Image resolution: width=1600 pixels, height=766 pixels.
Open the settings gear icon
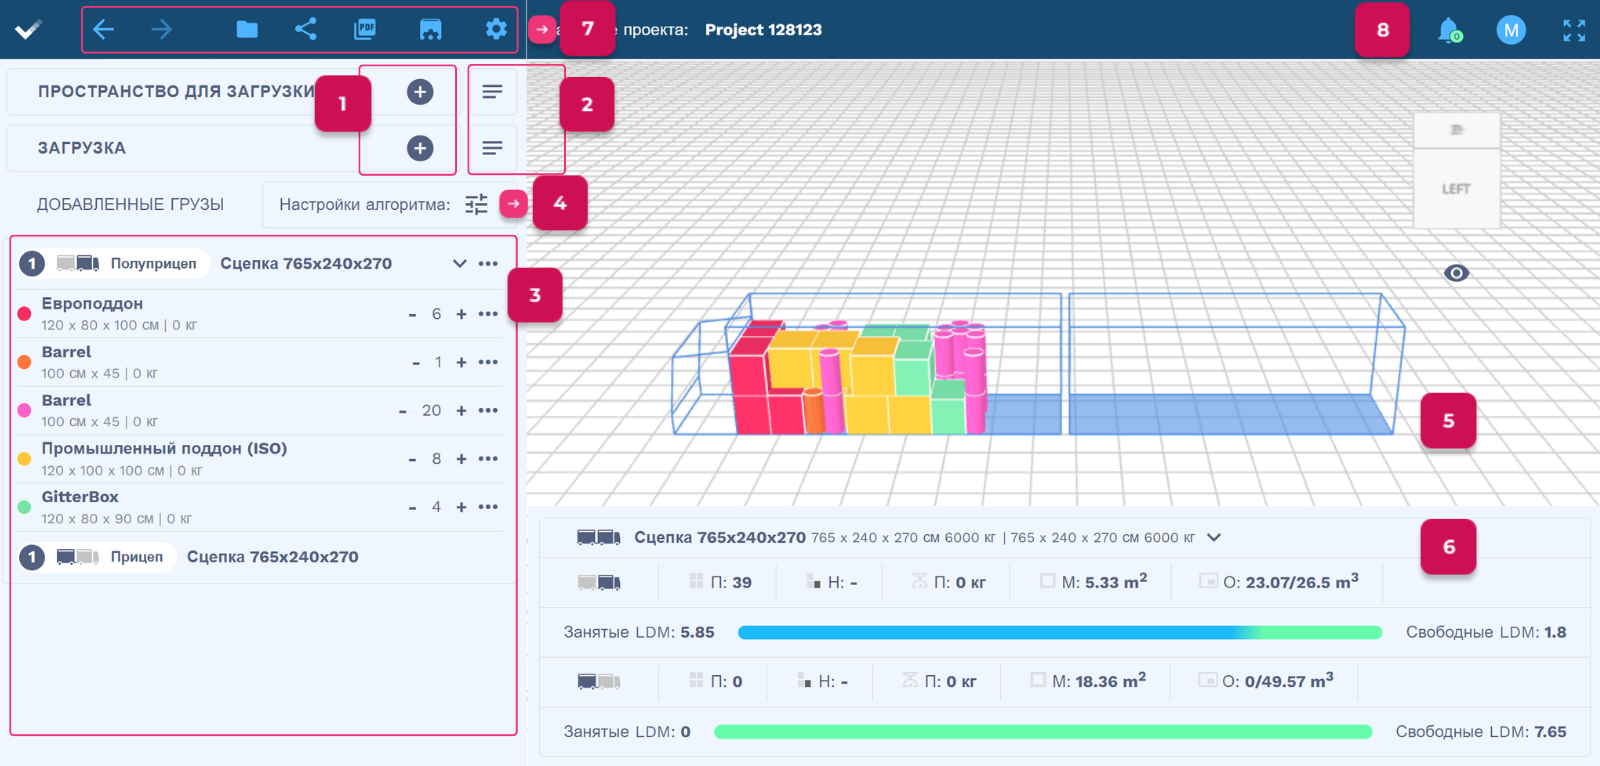(496, 30)
